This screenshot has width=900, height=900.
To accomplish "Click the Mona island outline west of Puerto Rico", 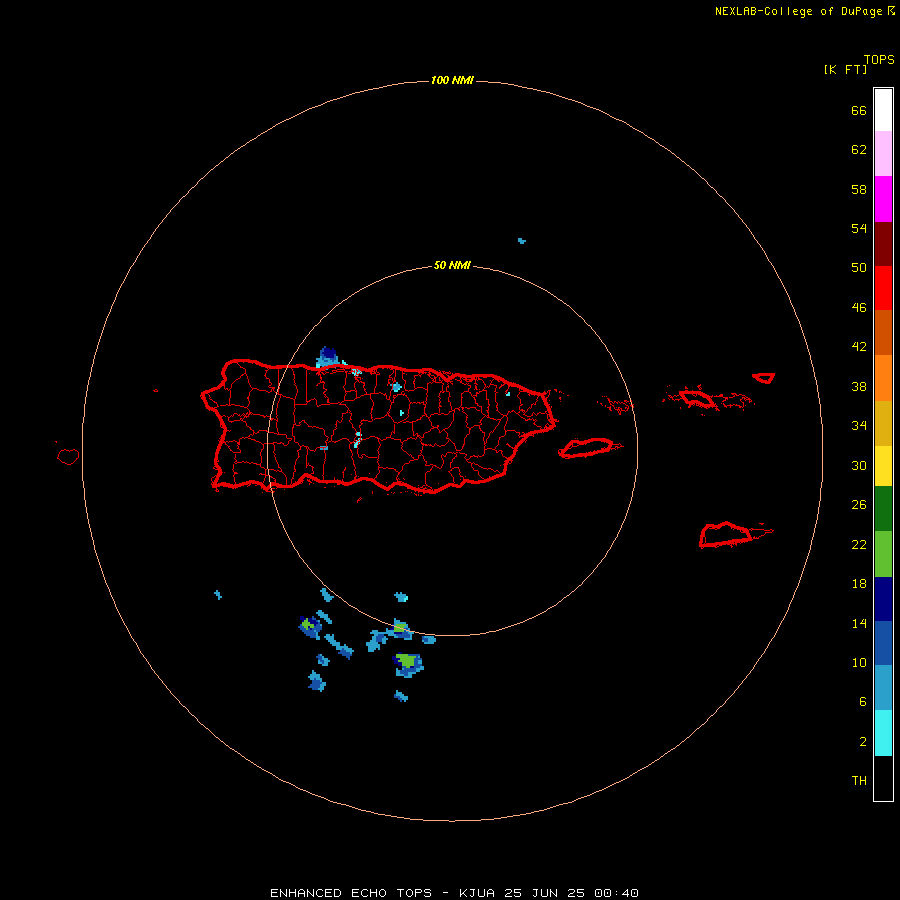I will click(x=68, y=456).
